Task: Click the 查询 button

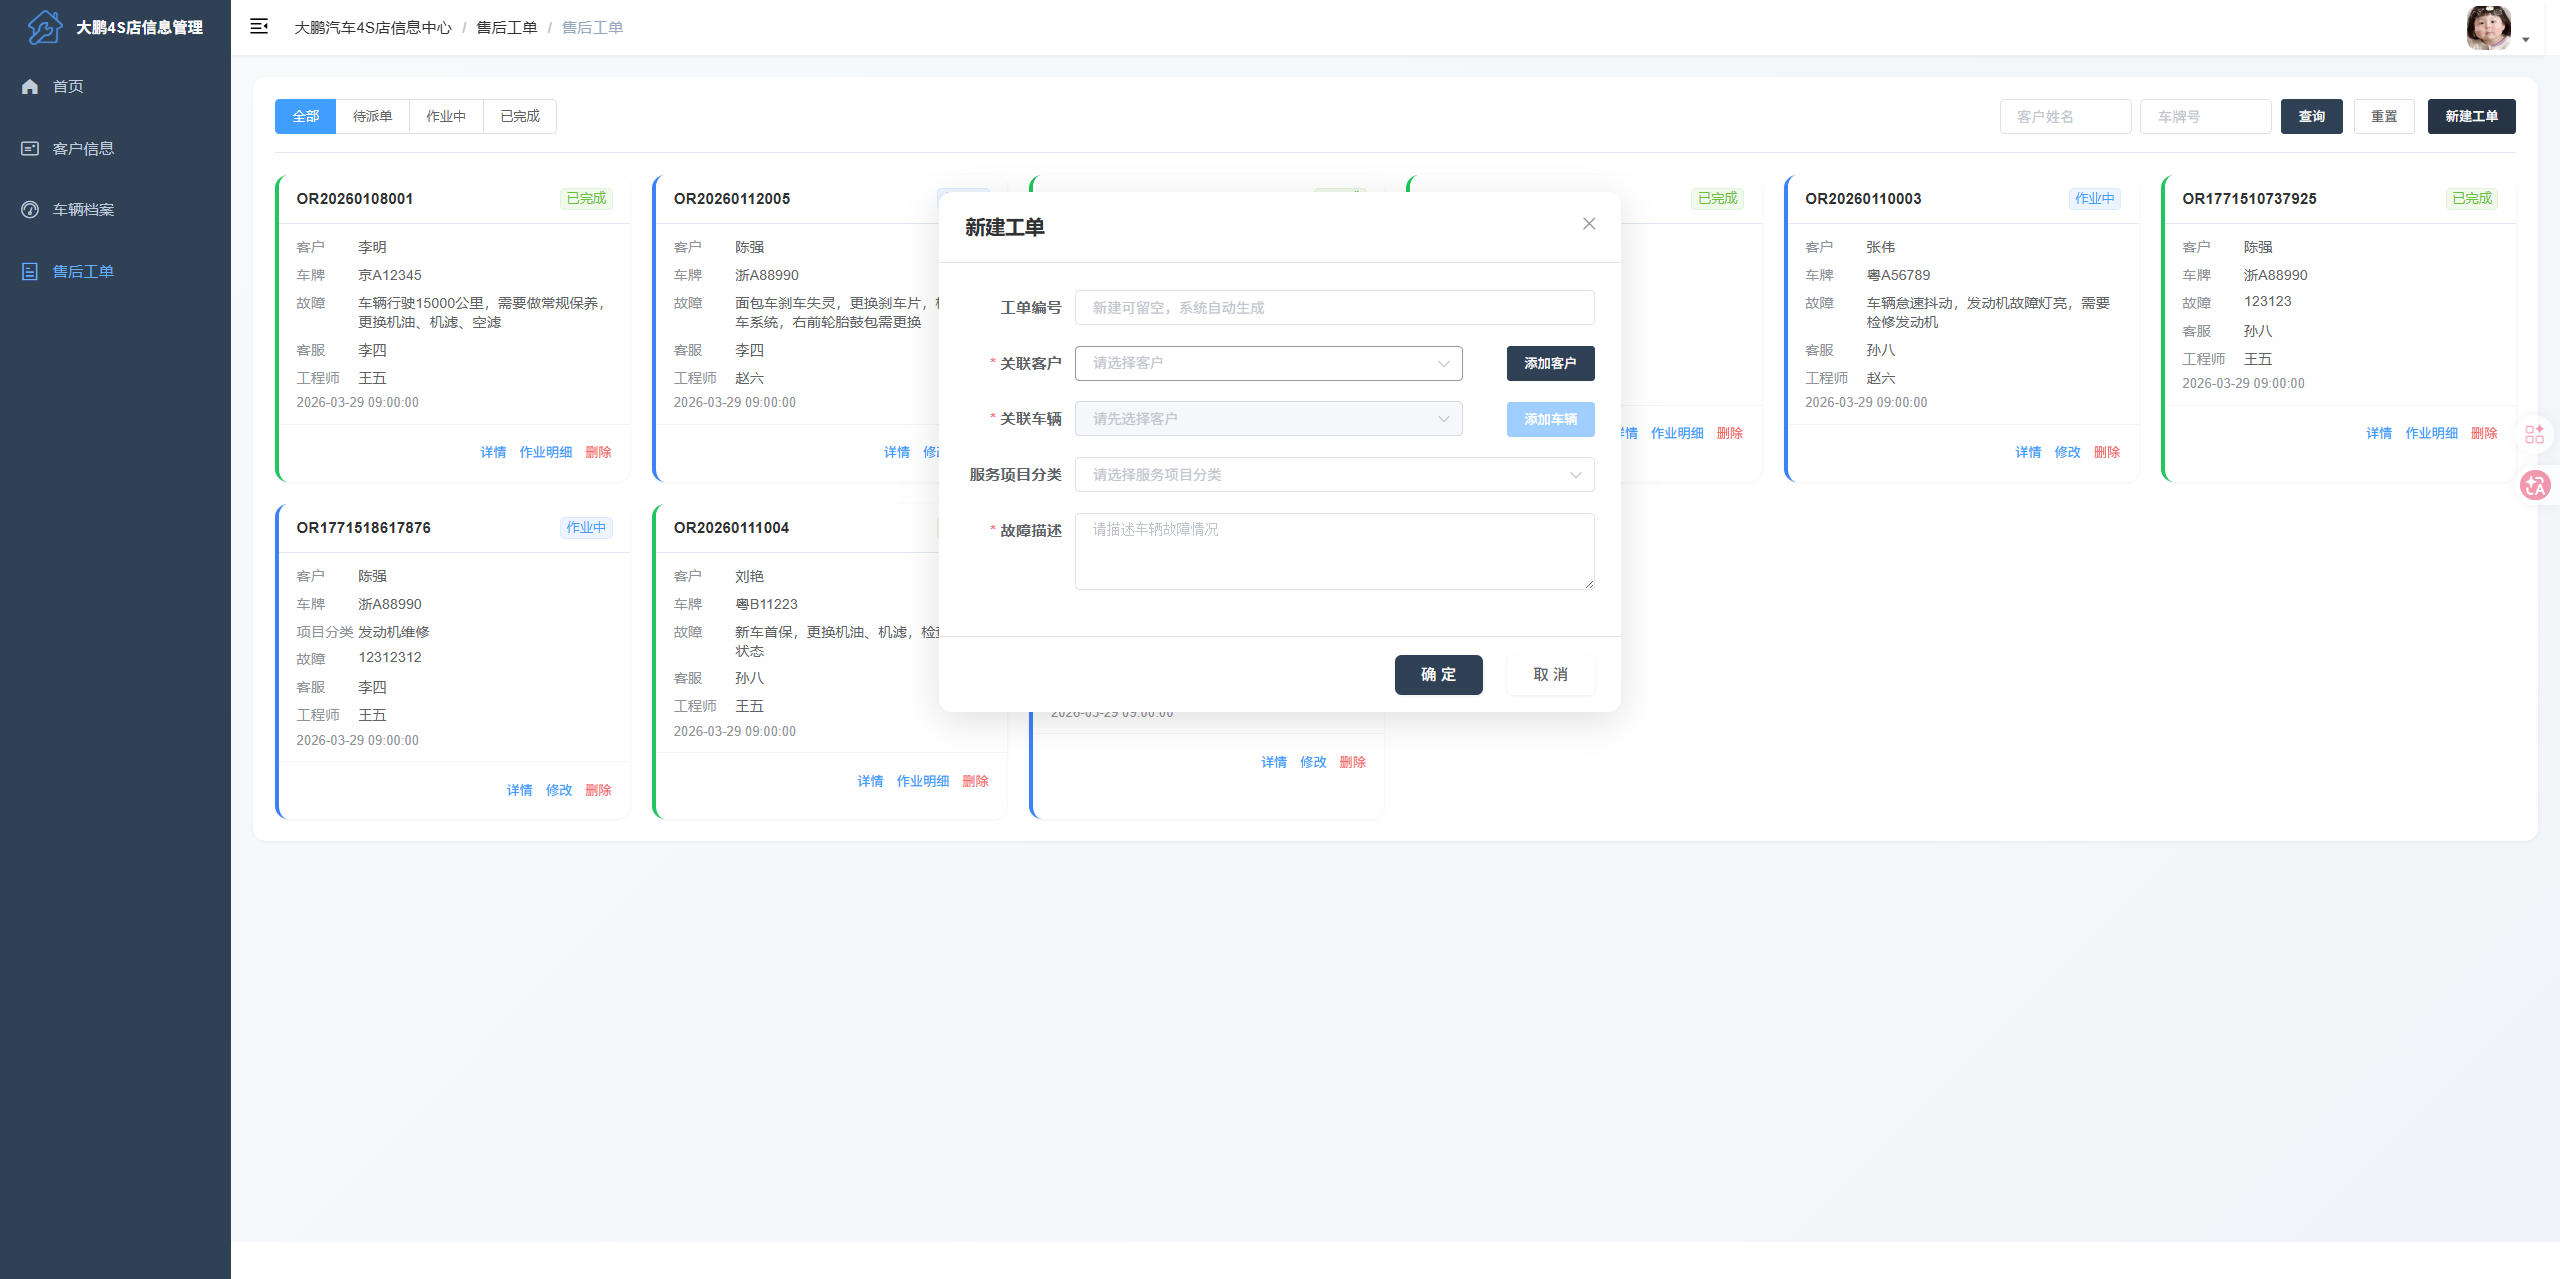Action: 2311,116
